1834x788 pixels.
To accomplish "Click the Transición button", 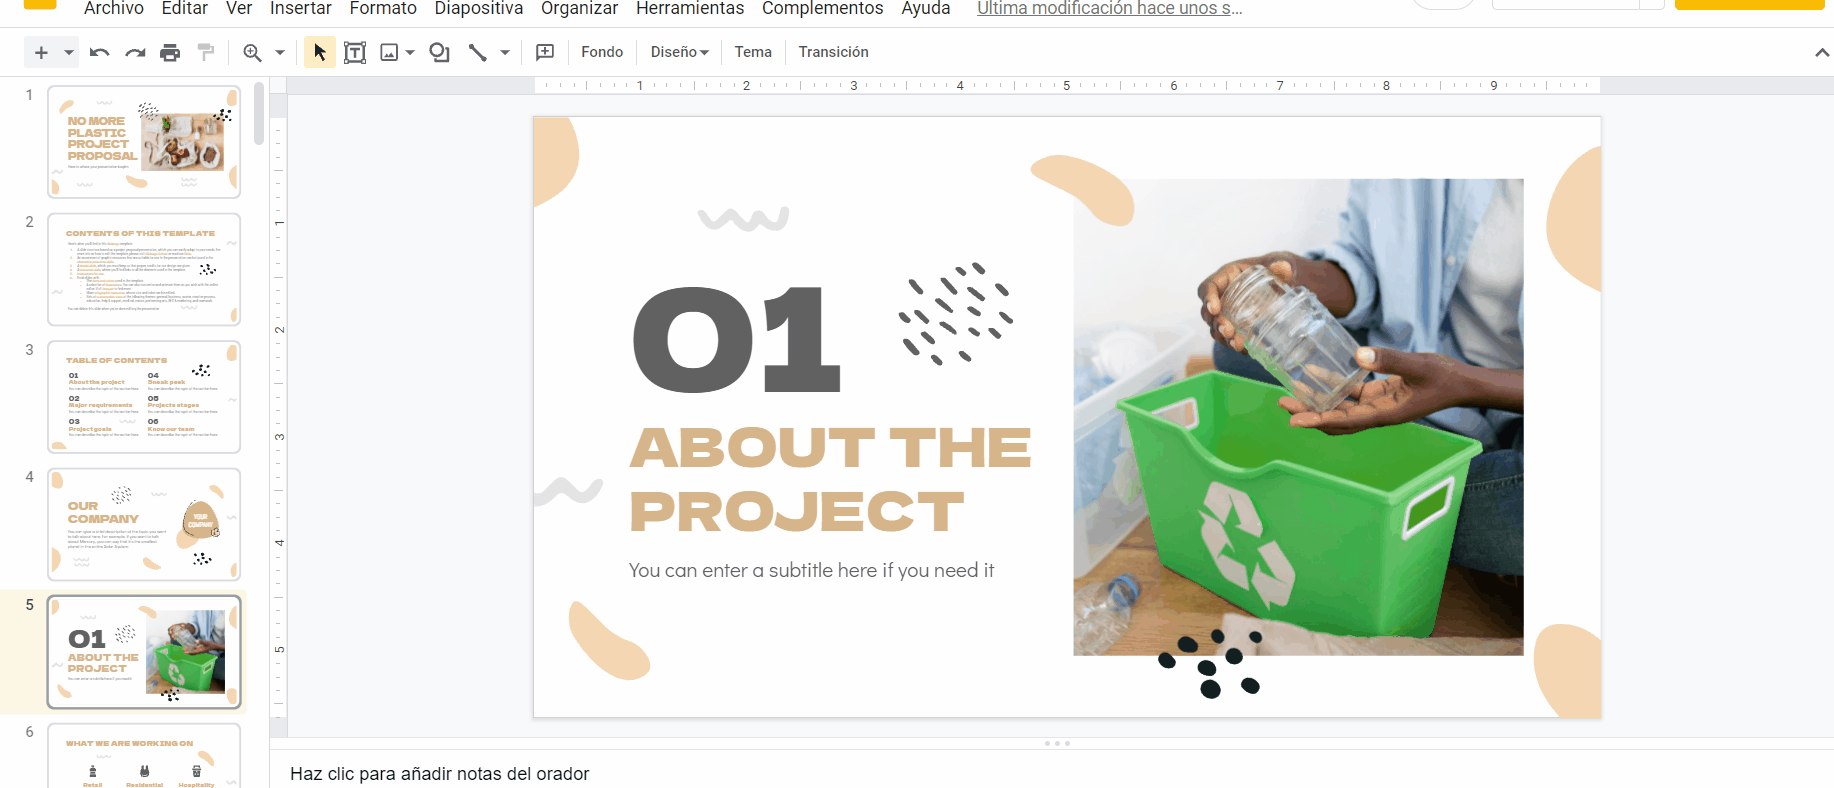I will point(833,52).
